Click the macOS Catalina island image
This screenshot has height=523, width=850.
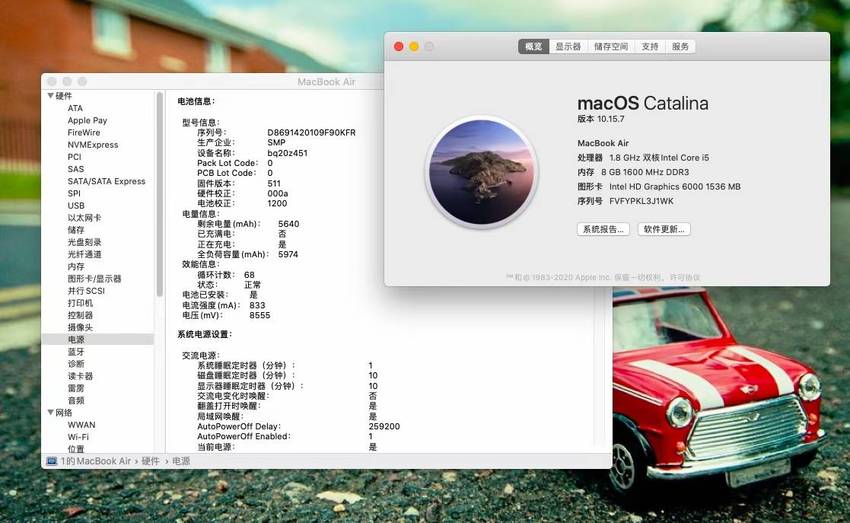481,172
